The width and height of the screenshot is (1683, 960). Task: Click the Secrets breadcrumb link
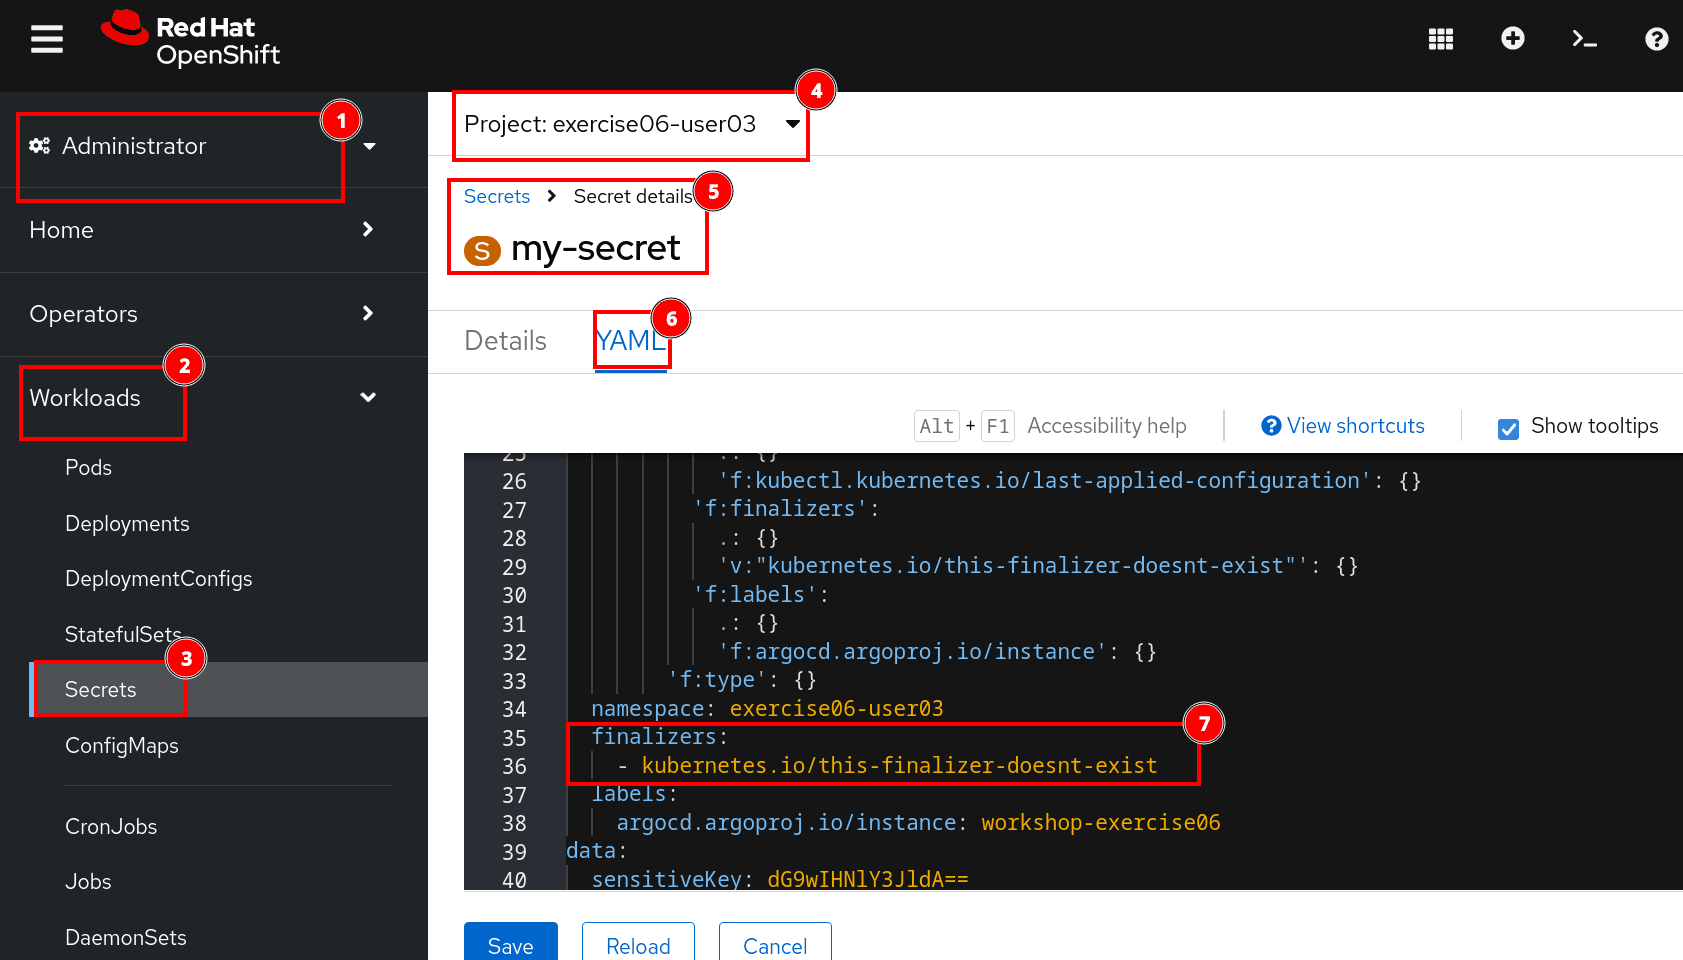pyautogui.click(x=497, y=197)
